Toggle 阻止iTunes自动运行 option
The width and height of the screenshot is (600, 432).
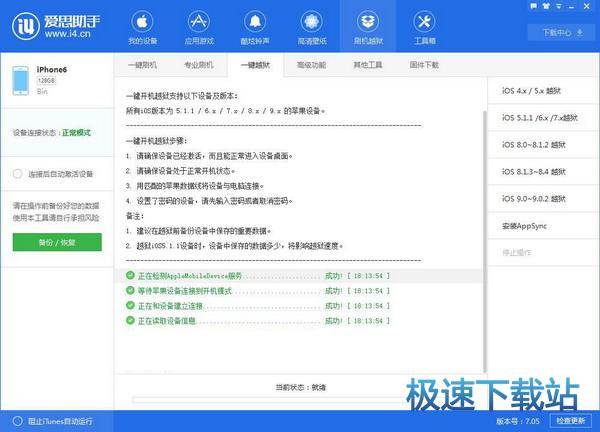click(18, 421)
